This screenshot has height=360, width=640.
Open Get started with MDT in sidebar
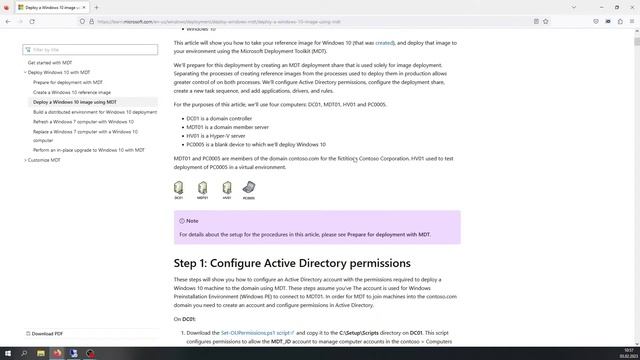click(x=50, y=63)
